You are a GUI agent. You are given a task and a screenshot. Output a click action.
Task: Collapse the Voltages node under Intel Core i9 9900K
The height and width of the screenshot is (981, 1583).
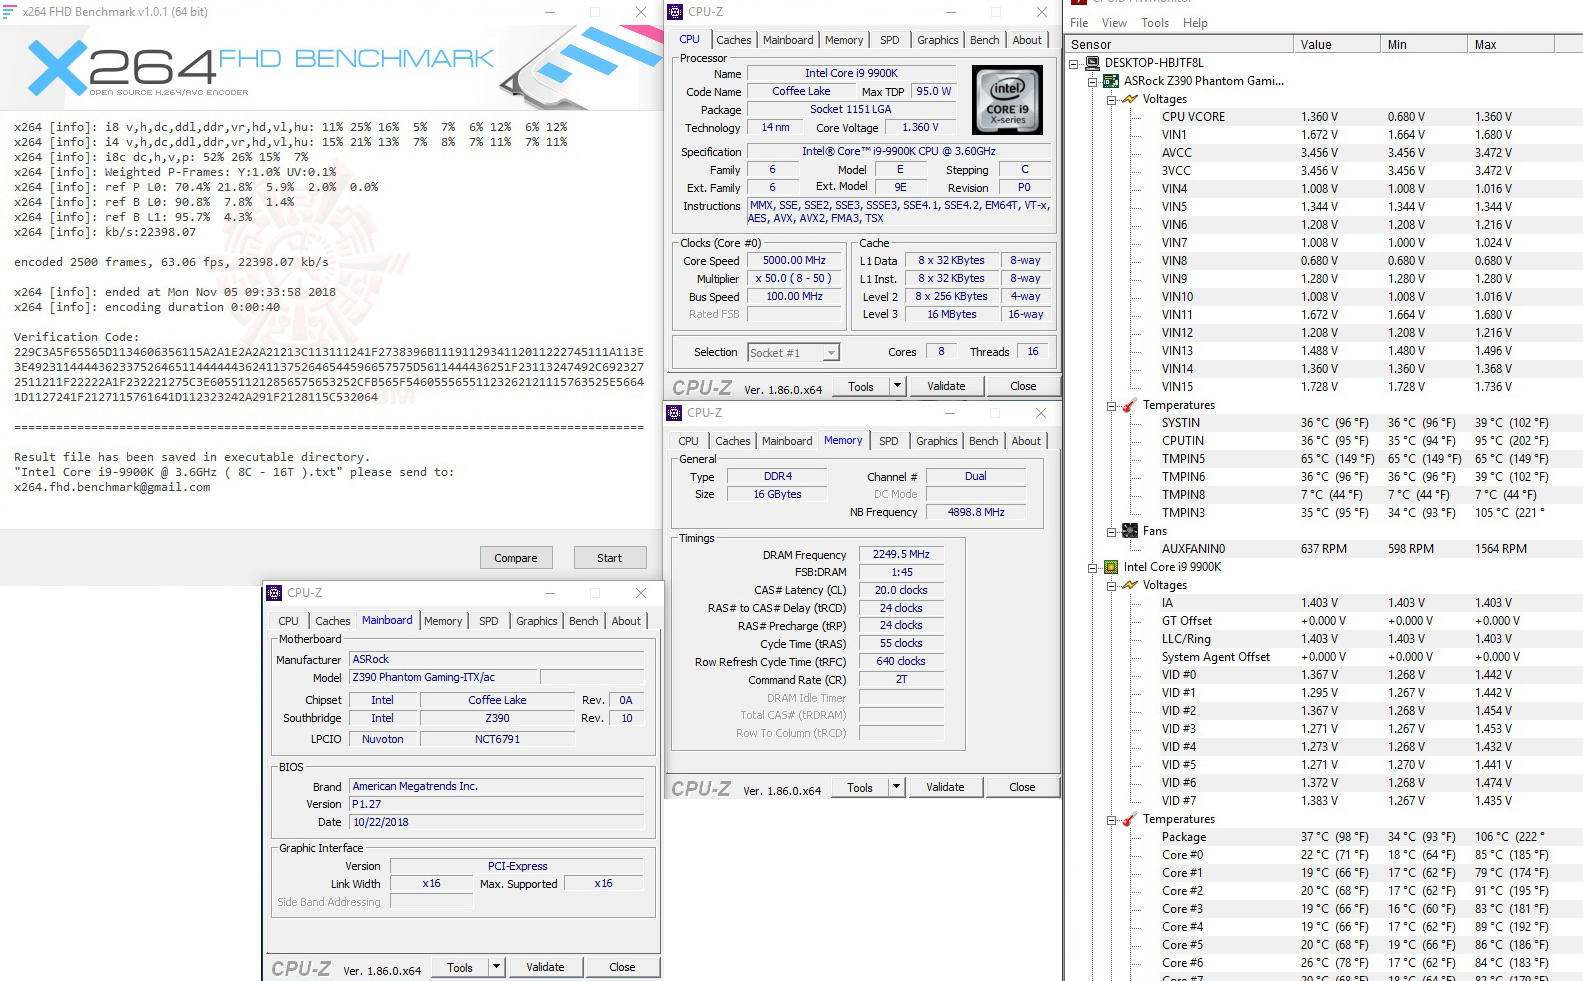pyautogui.click(x=1111, y=585)
